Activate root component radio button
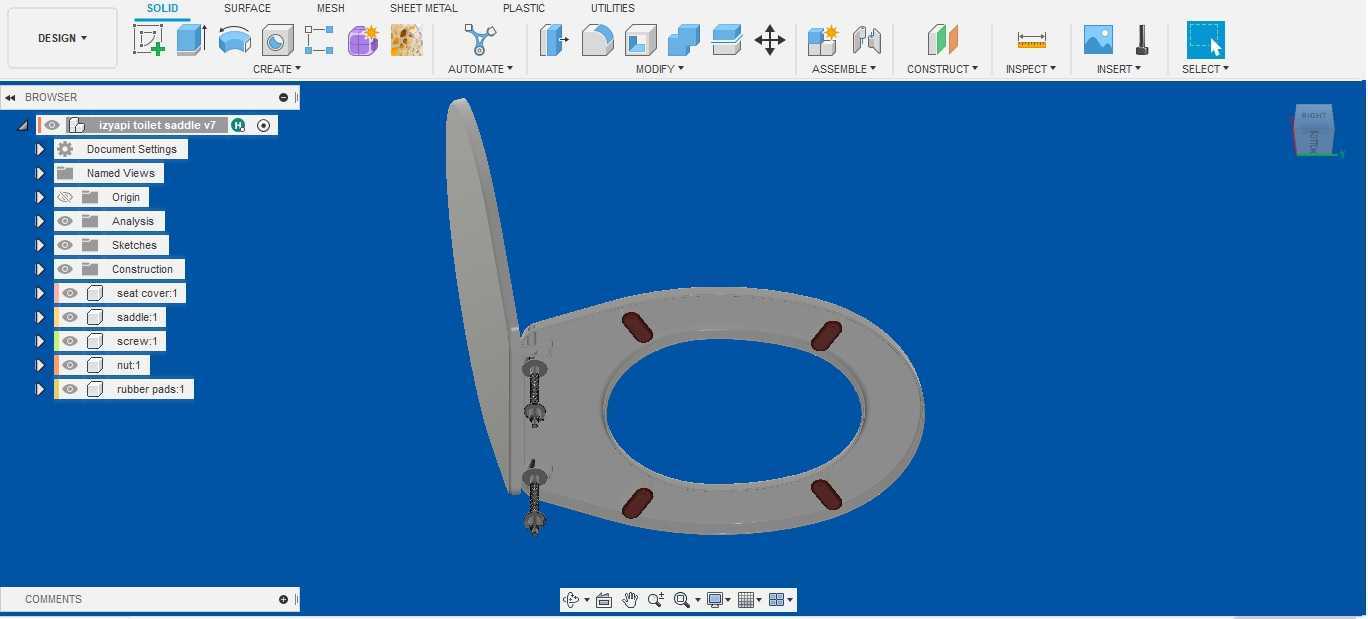 (x=263, y=125)
